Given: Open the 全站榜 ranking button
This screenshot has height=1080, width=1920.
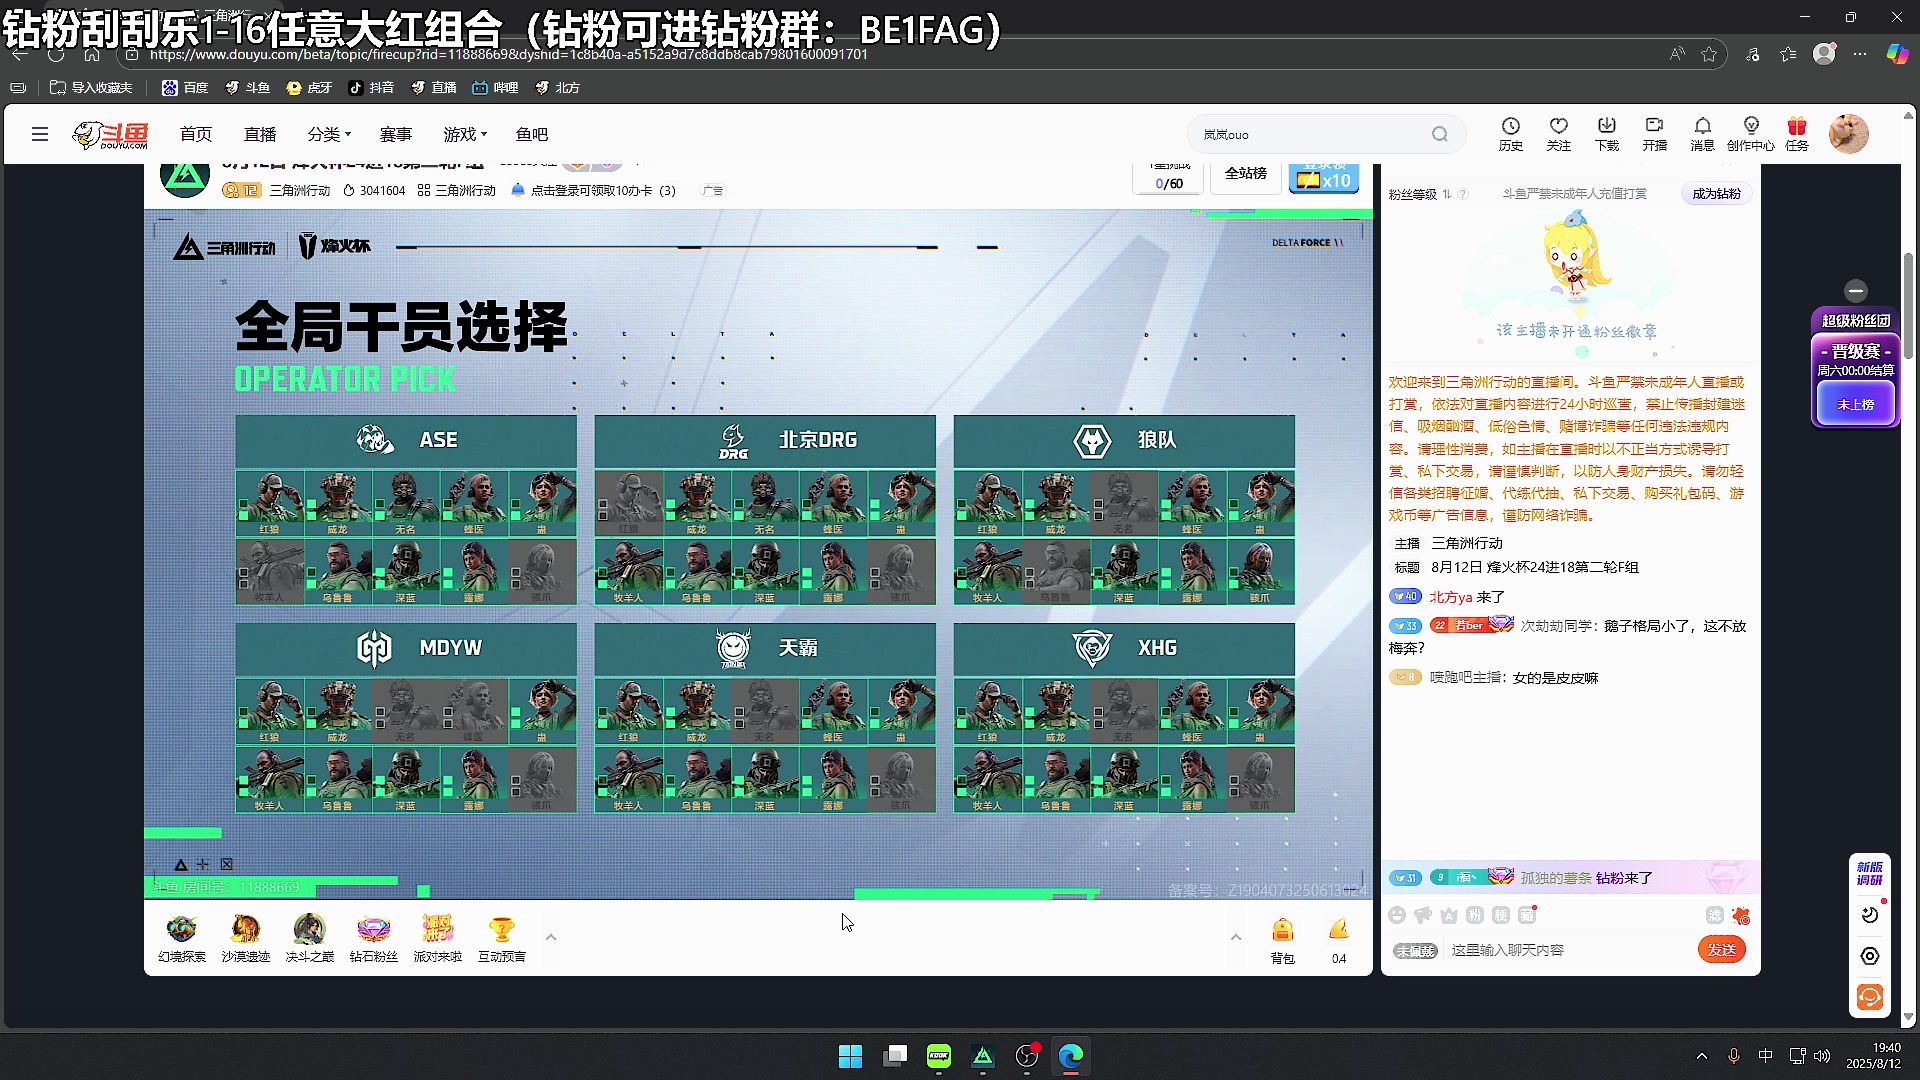Looking at the screenshot, I should click(x=1245, y=175).
